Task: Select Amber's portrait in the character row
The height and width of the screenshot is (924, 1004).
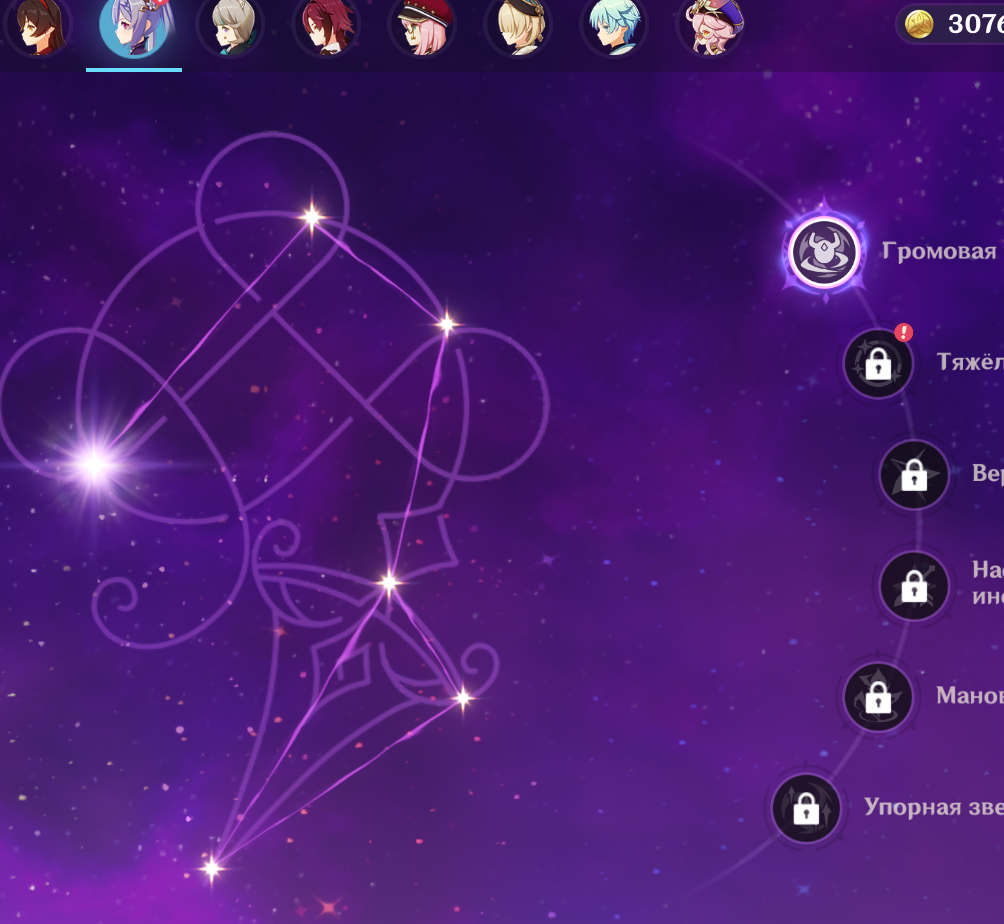Action: 38,26
